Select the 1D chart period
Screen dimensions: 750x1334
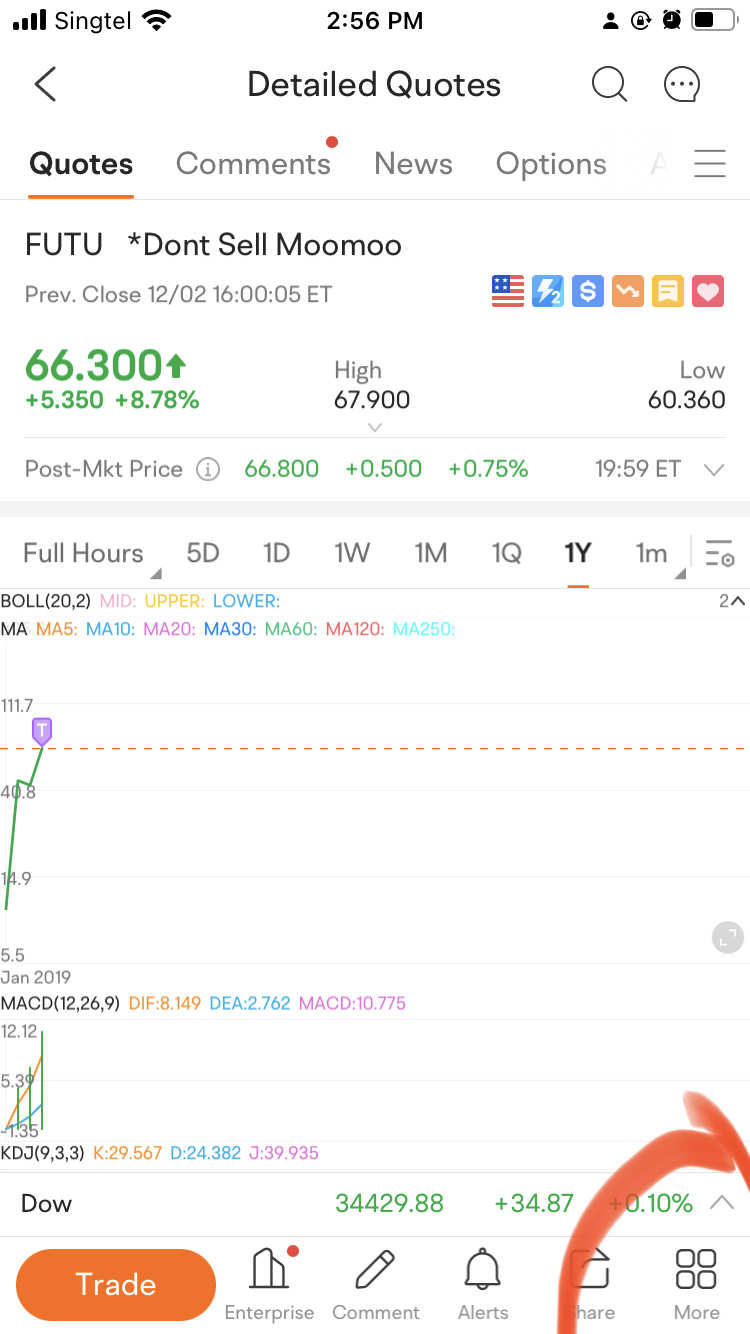tap(276, 553)
